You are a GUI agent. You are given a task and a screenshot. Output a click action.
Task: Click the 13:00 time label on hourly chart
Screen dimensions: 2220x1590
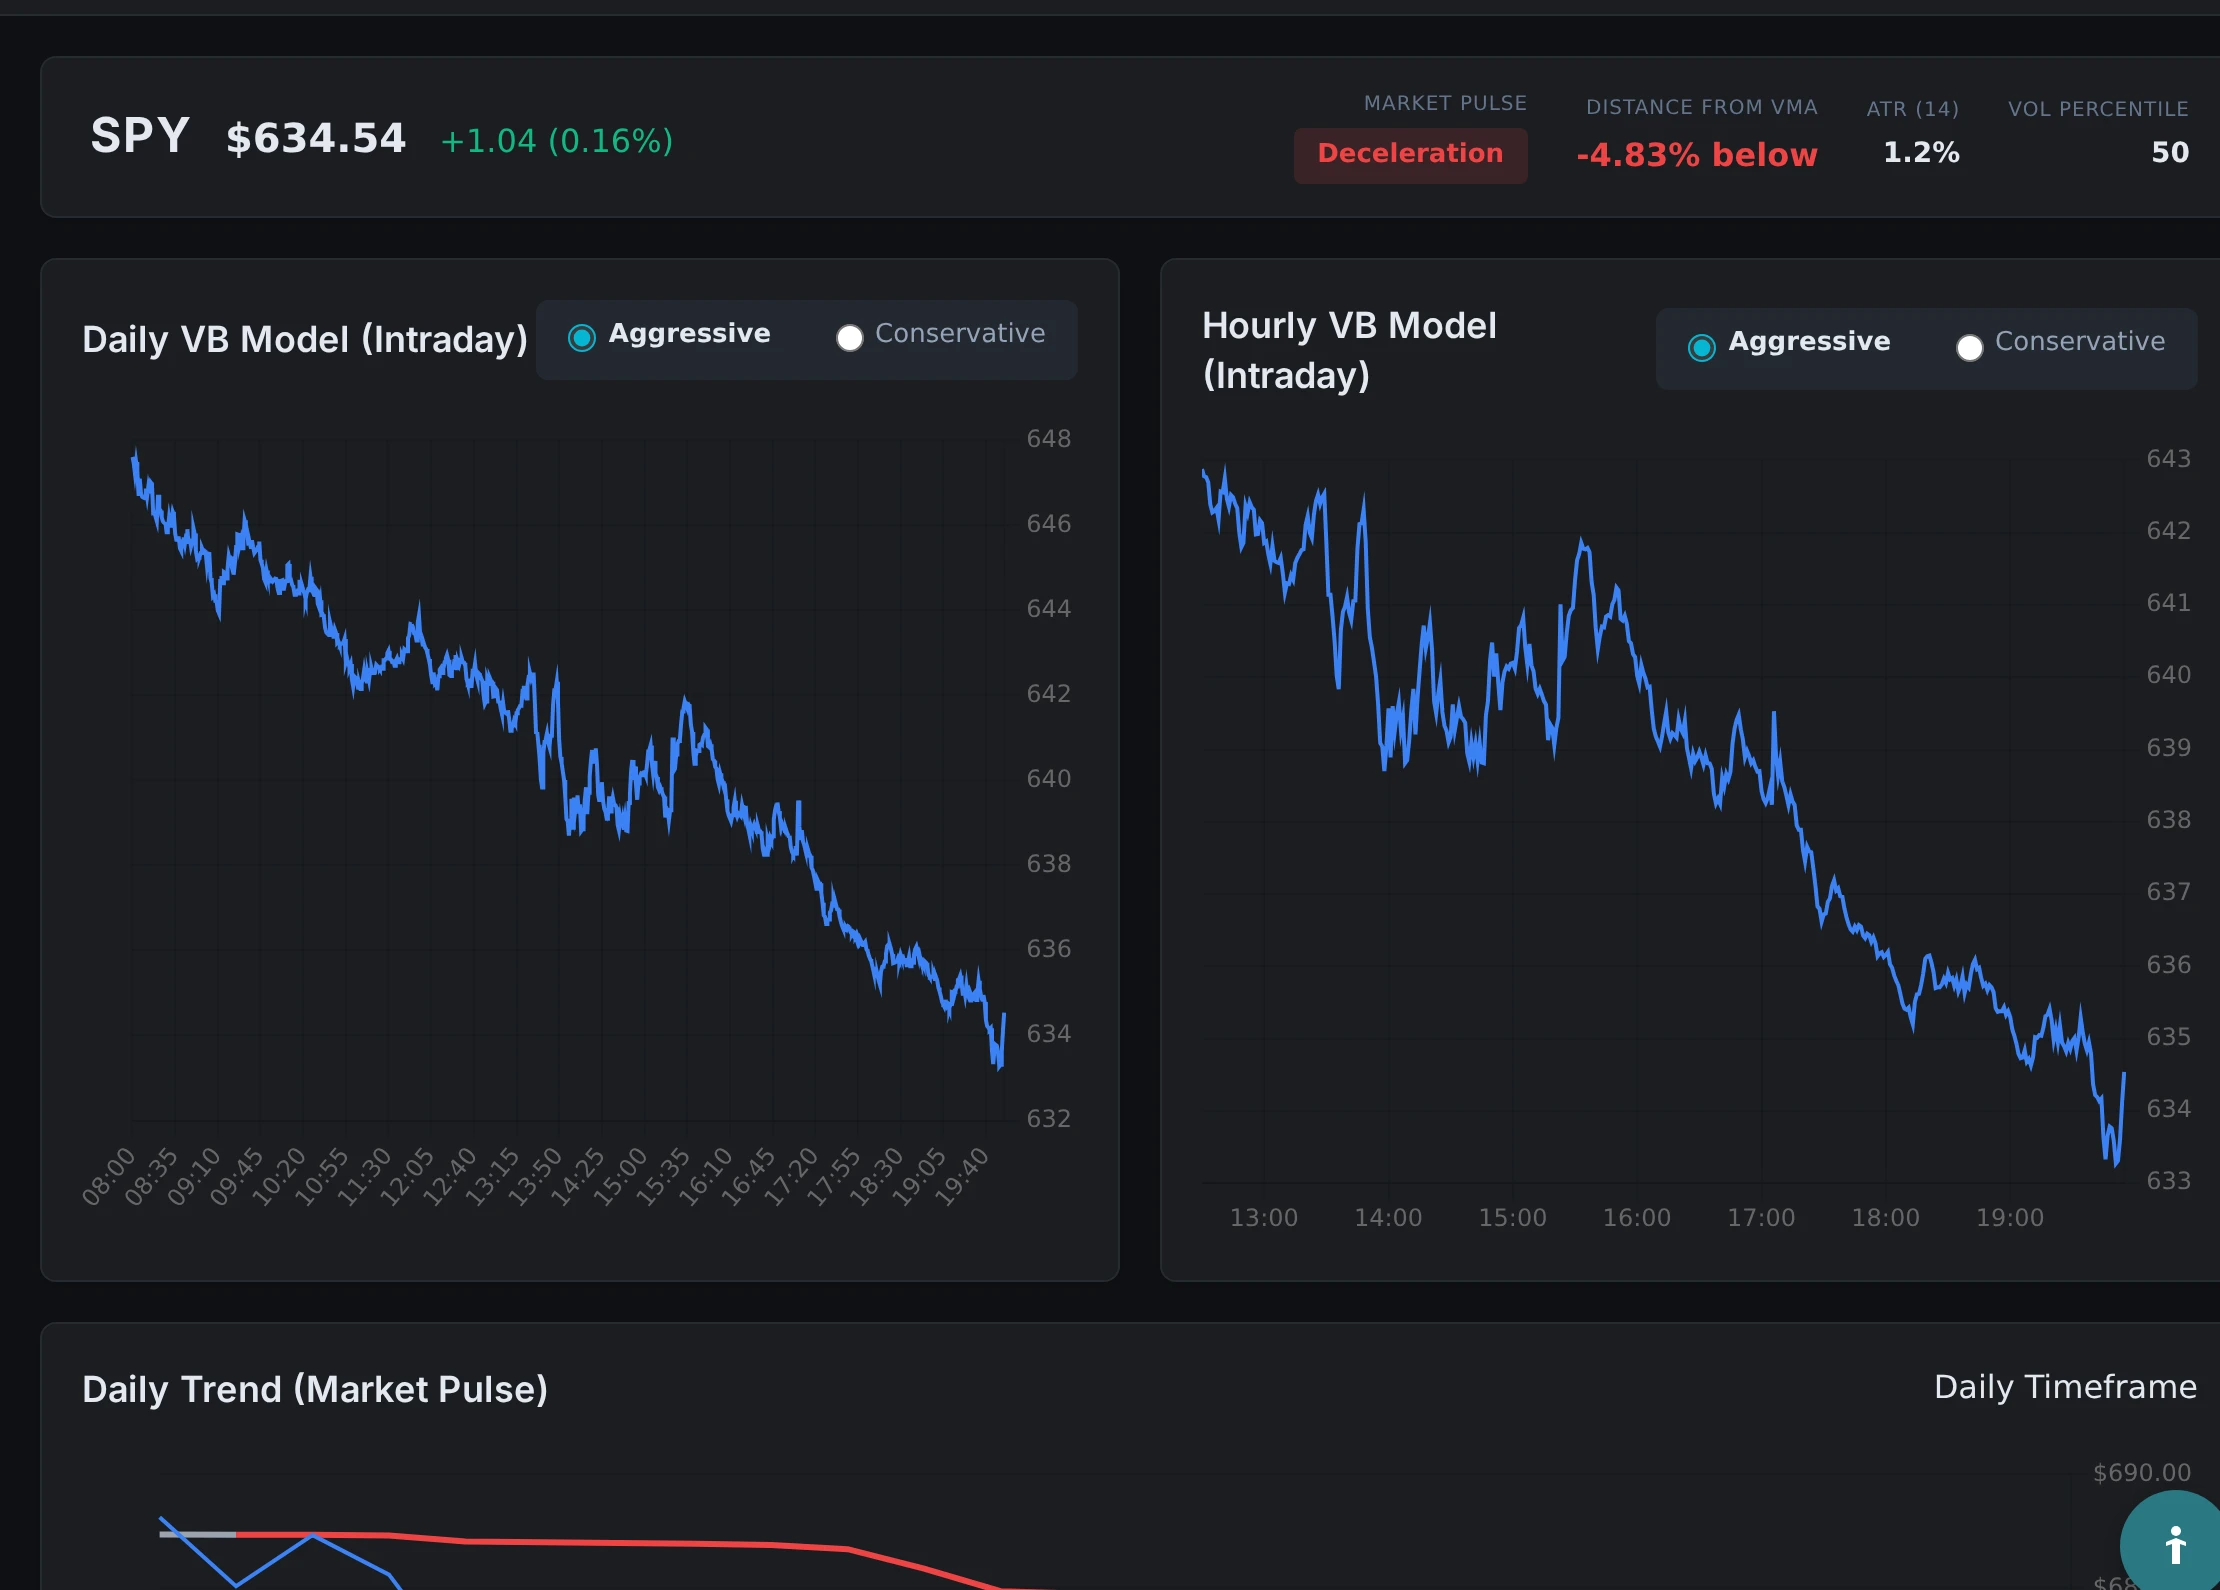click(1264, 1218)
